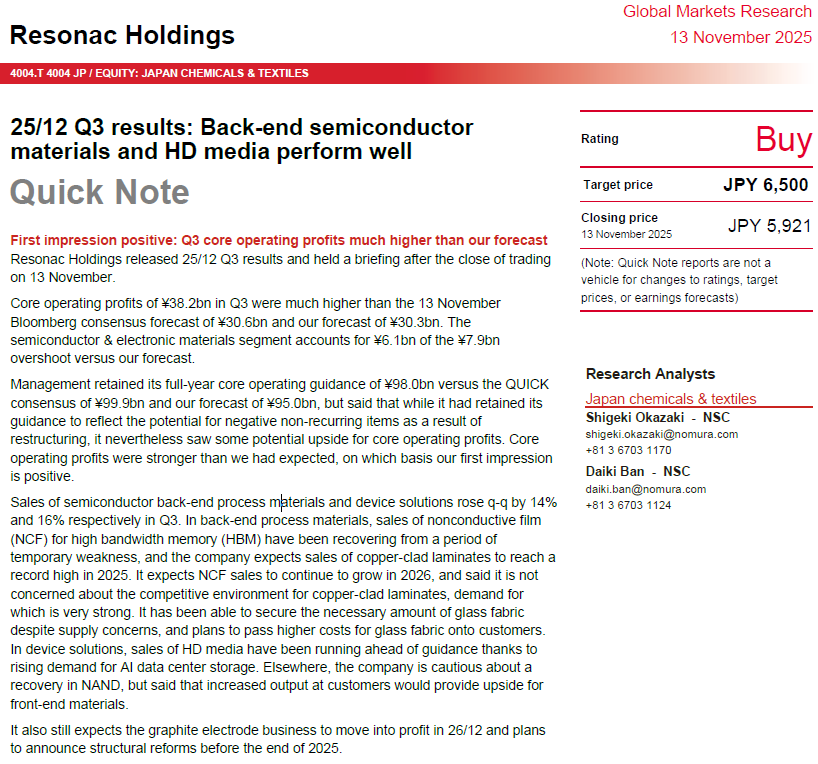
Task: Click the JPY 6,500 target price value
Action: 765,185
